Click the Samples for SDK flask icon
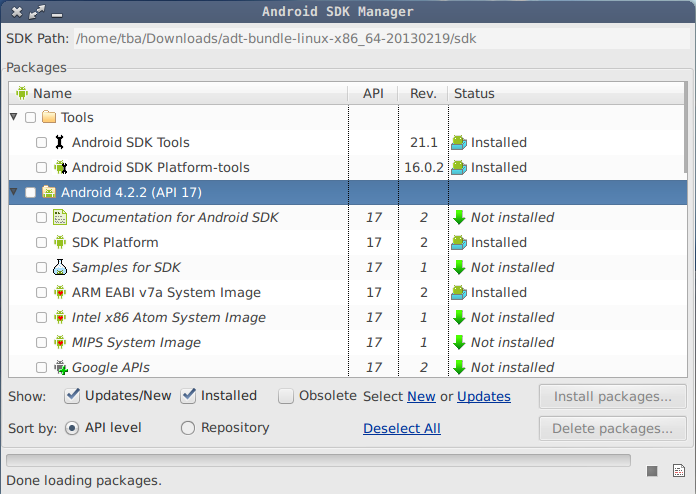696x494 pixels. pyautogui.click(x=60, y=267)
